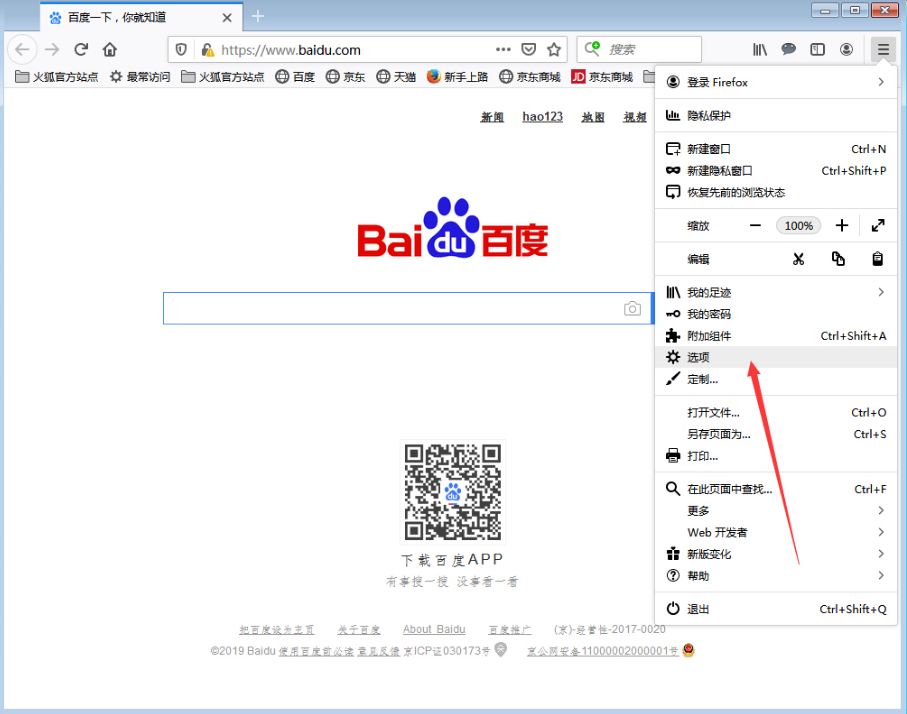Viewport: 907px width, 714px height.
Task: Enter full screen via the zoom row icon
Action: tap(878, 225)
